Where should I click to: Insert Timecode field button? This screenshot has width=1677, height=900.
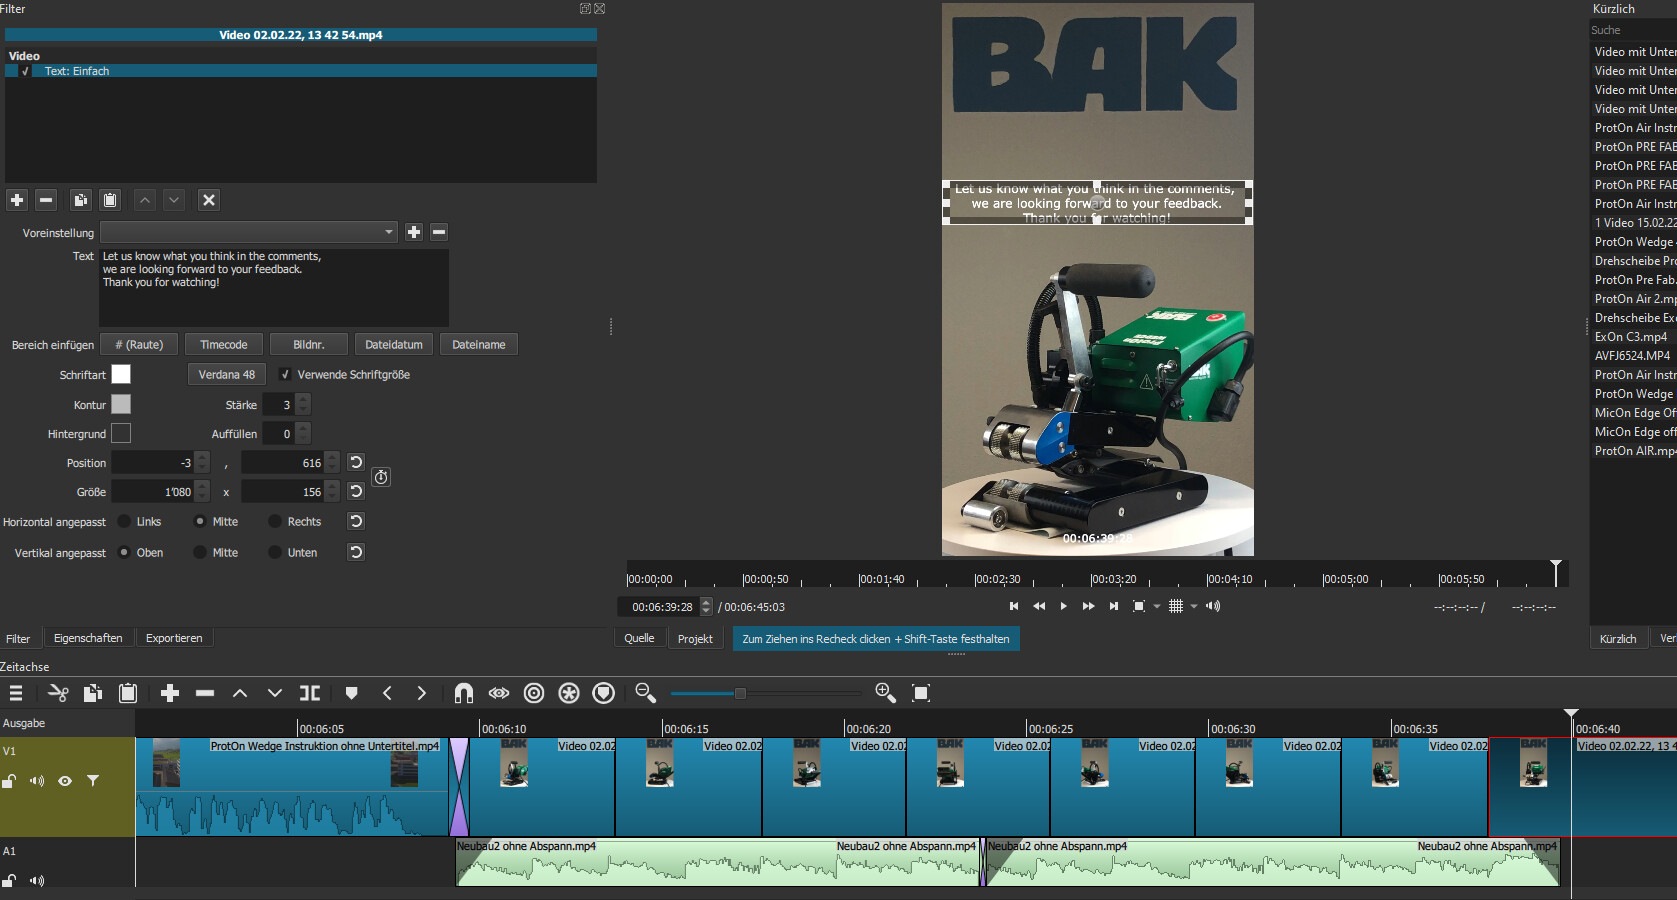click(224, 344)
